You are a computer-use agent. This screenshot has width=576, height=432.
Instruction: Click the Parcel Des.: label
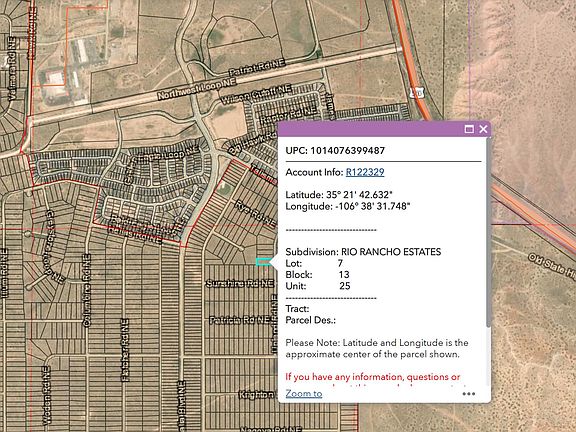(x=310, y=320)
